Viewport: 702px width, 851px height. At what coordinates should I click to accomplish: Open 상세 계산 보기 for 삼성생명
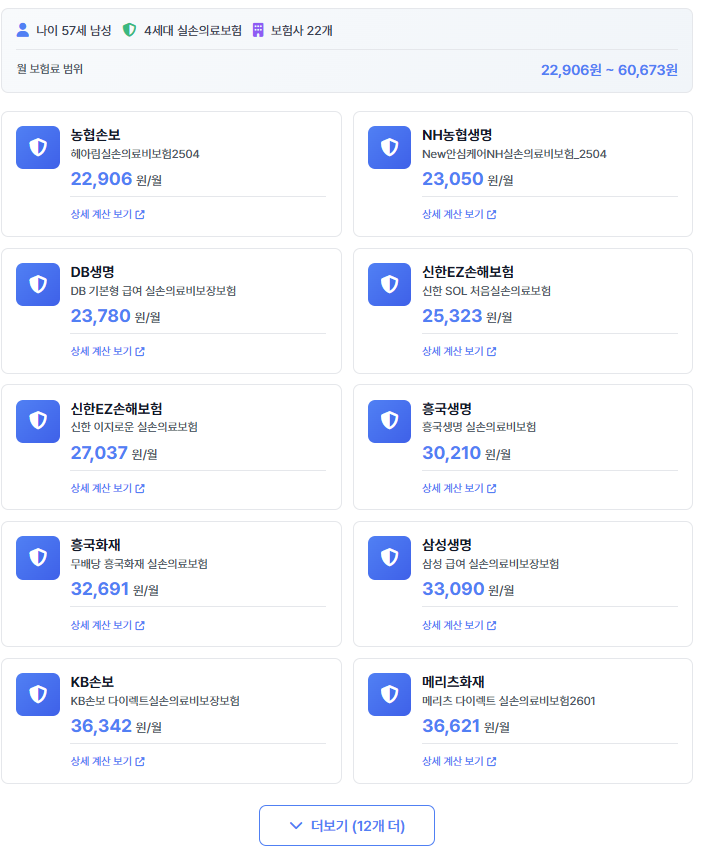click(x=459, y=625)
